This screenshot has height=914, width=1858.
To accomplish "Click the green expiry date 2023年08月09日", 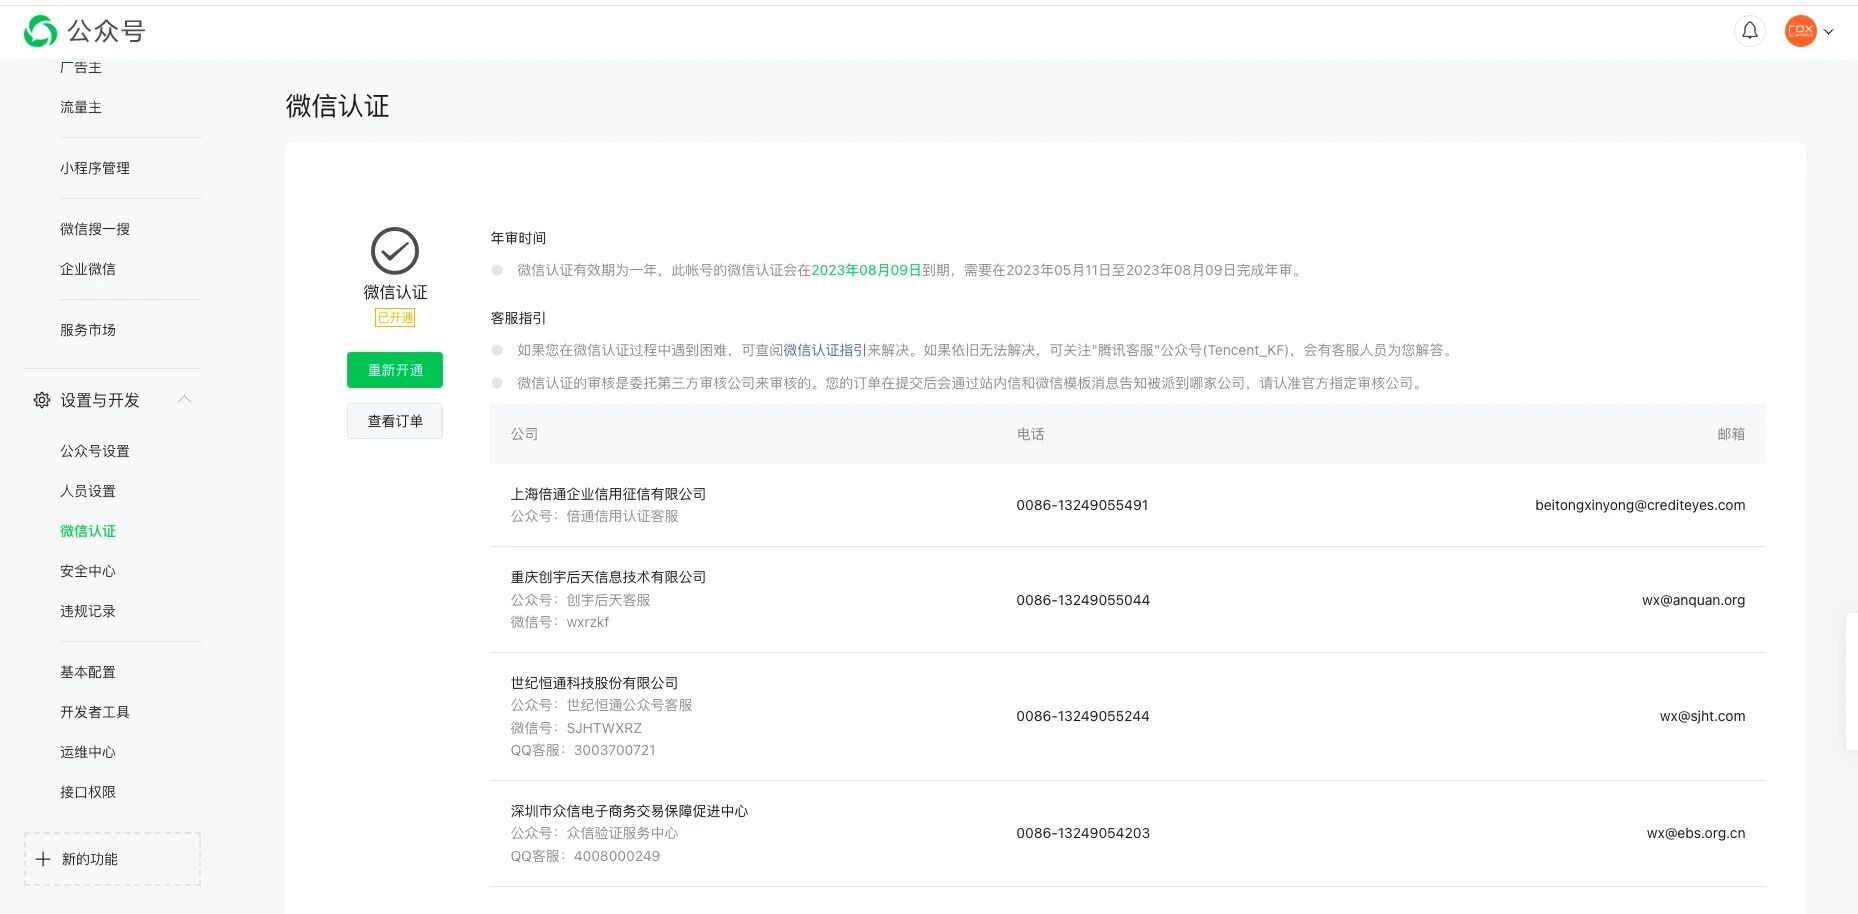I will pos(866,270).
